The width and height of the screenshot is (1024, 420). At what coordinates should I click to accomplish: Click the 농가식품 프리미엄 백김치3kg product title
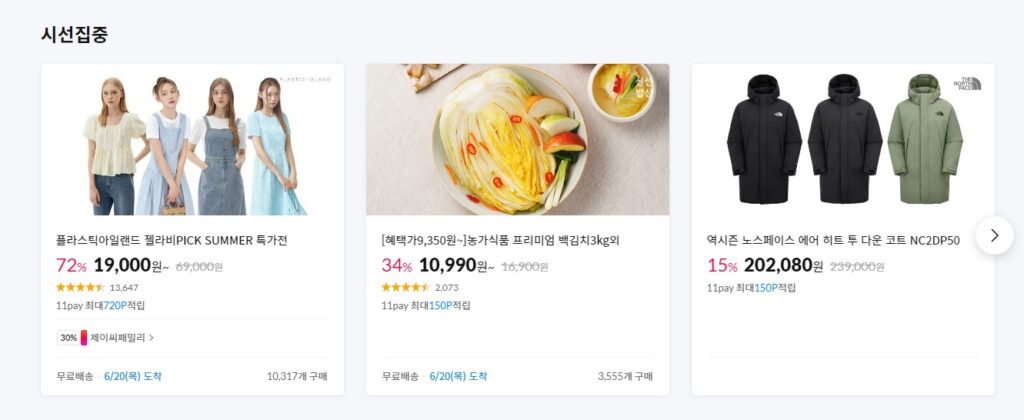[x=500, y=240]
